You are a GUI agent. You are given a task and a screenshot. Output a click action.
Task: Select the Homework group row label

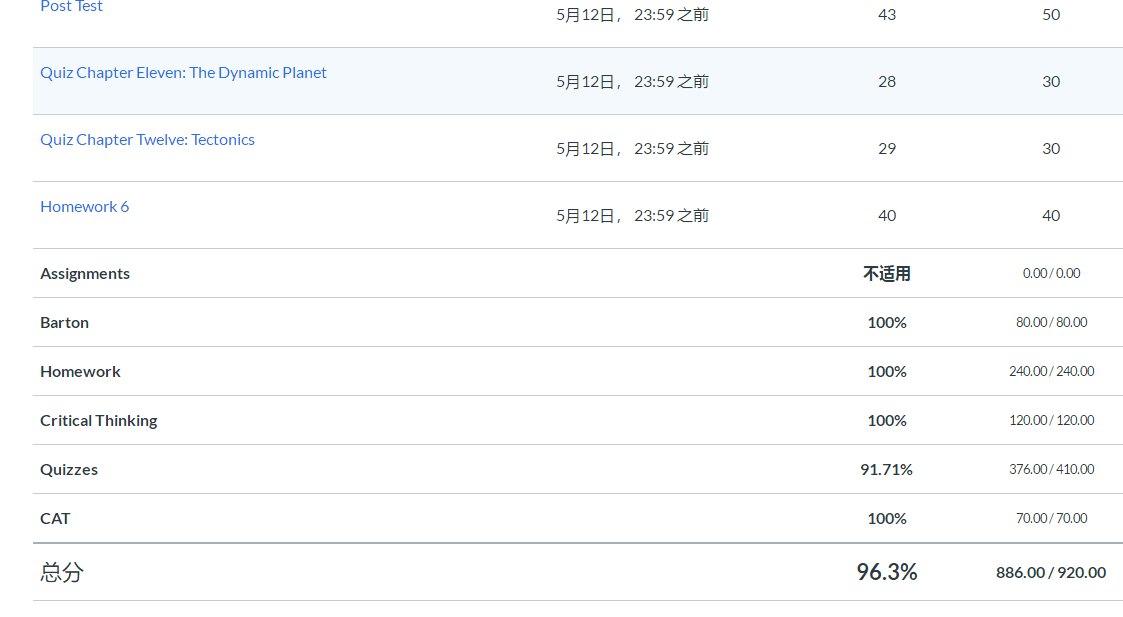coord(80,372)
